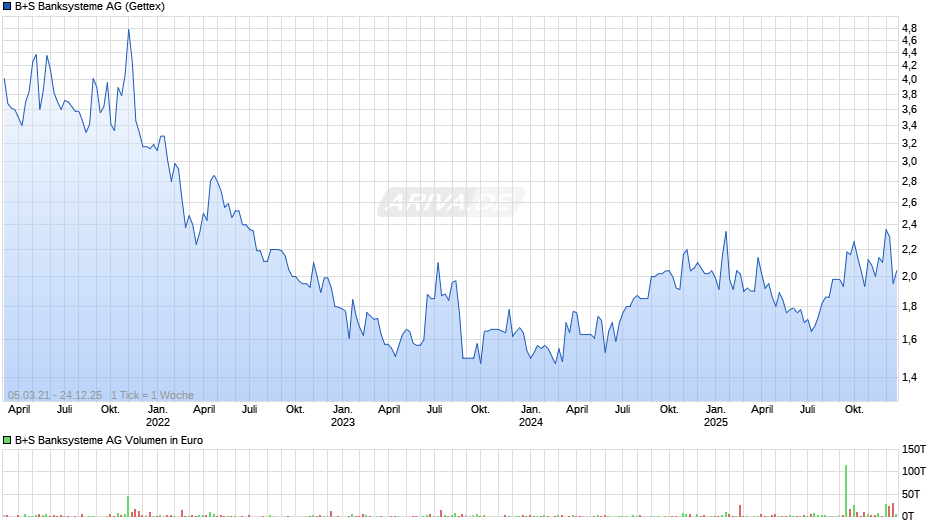Click the 150T volume axis label
The width and height of the screenshot is (940, 526).
pos(914,449)
